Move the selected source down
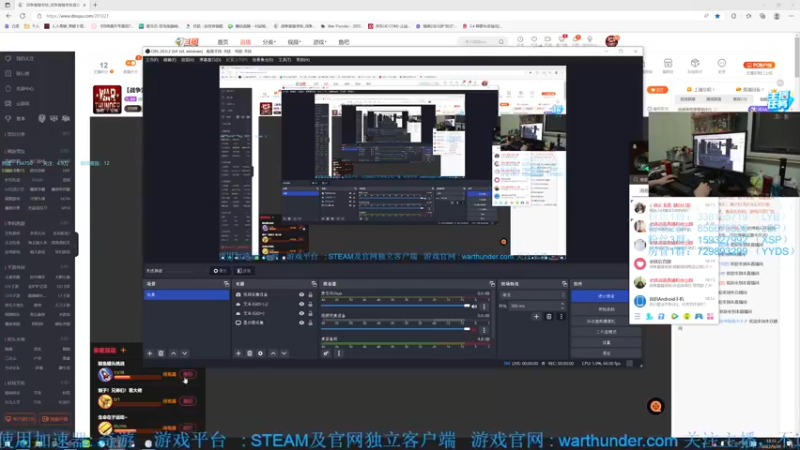The height and width of the screenshot is (450, 800). [x=284, y=353]
